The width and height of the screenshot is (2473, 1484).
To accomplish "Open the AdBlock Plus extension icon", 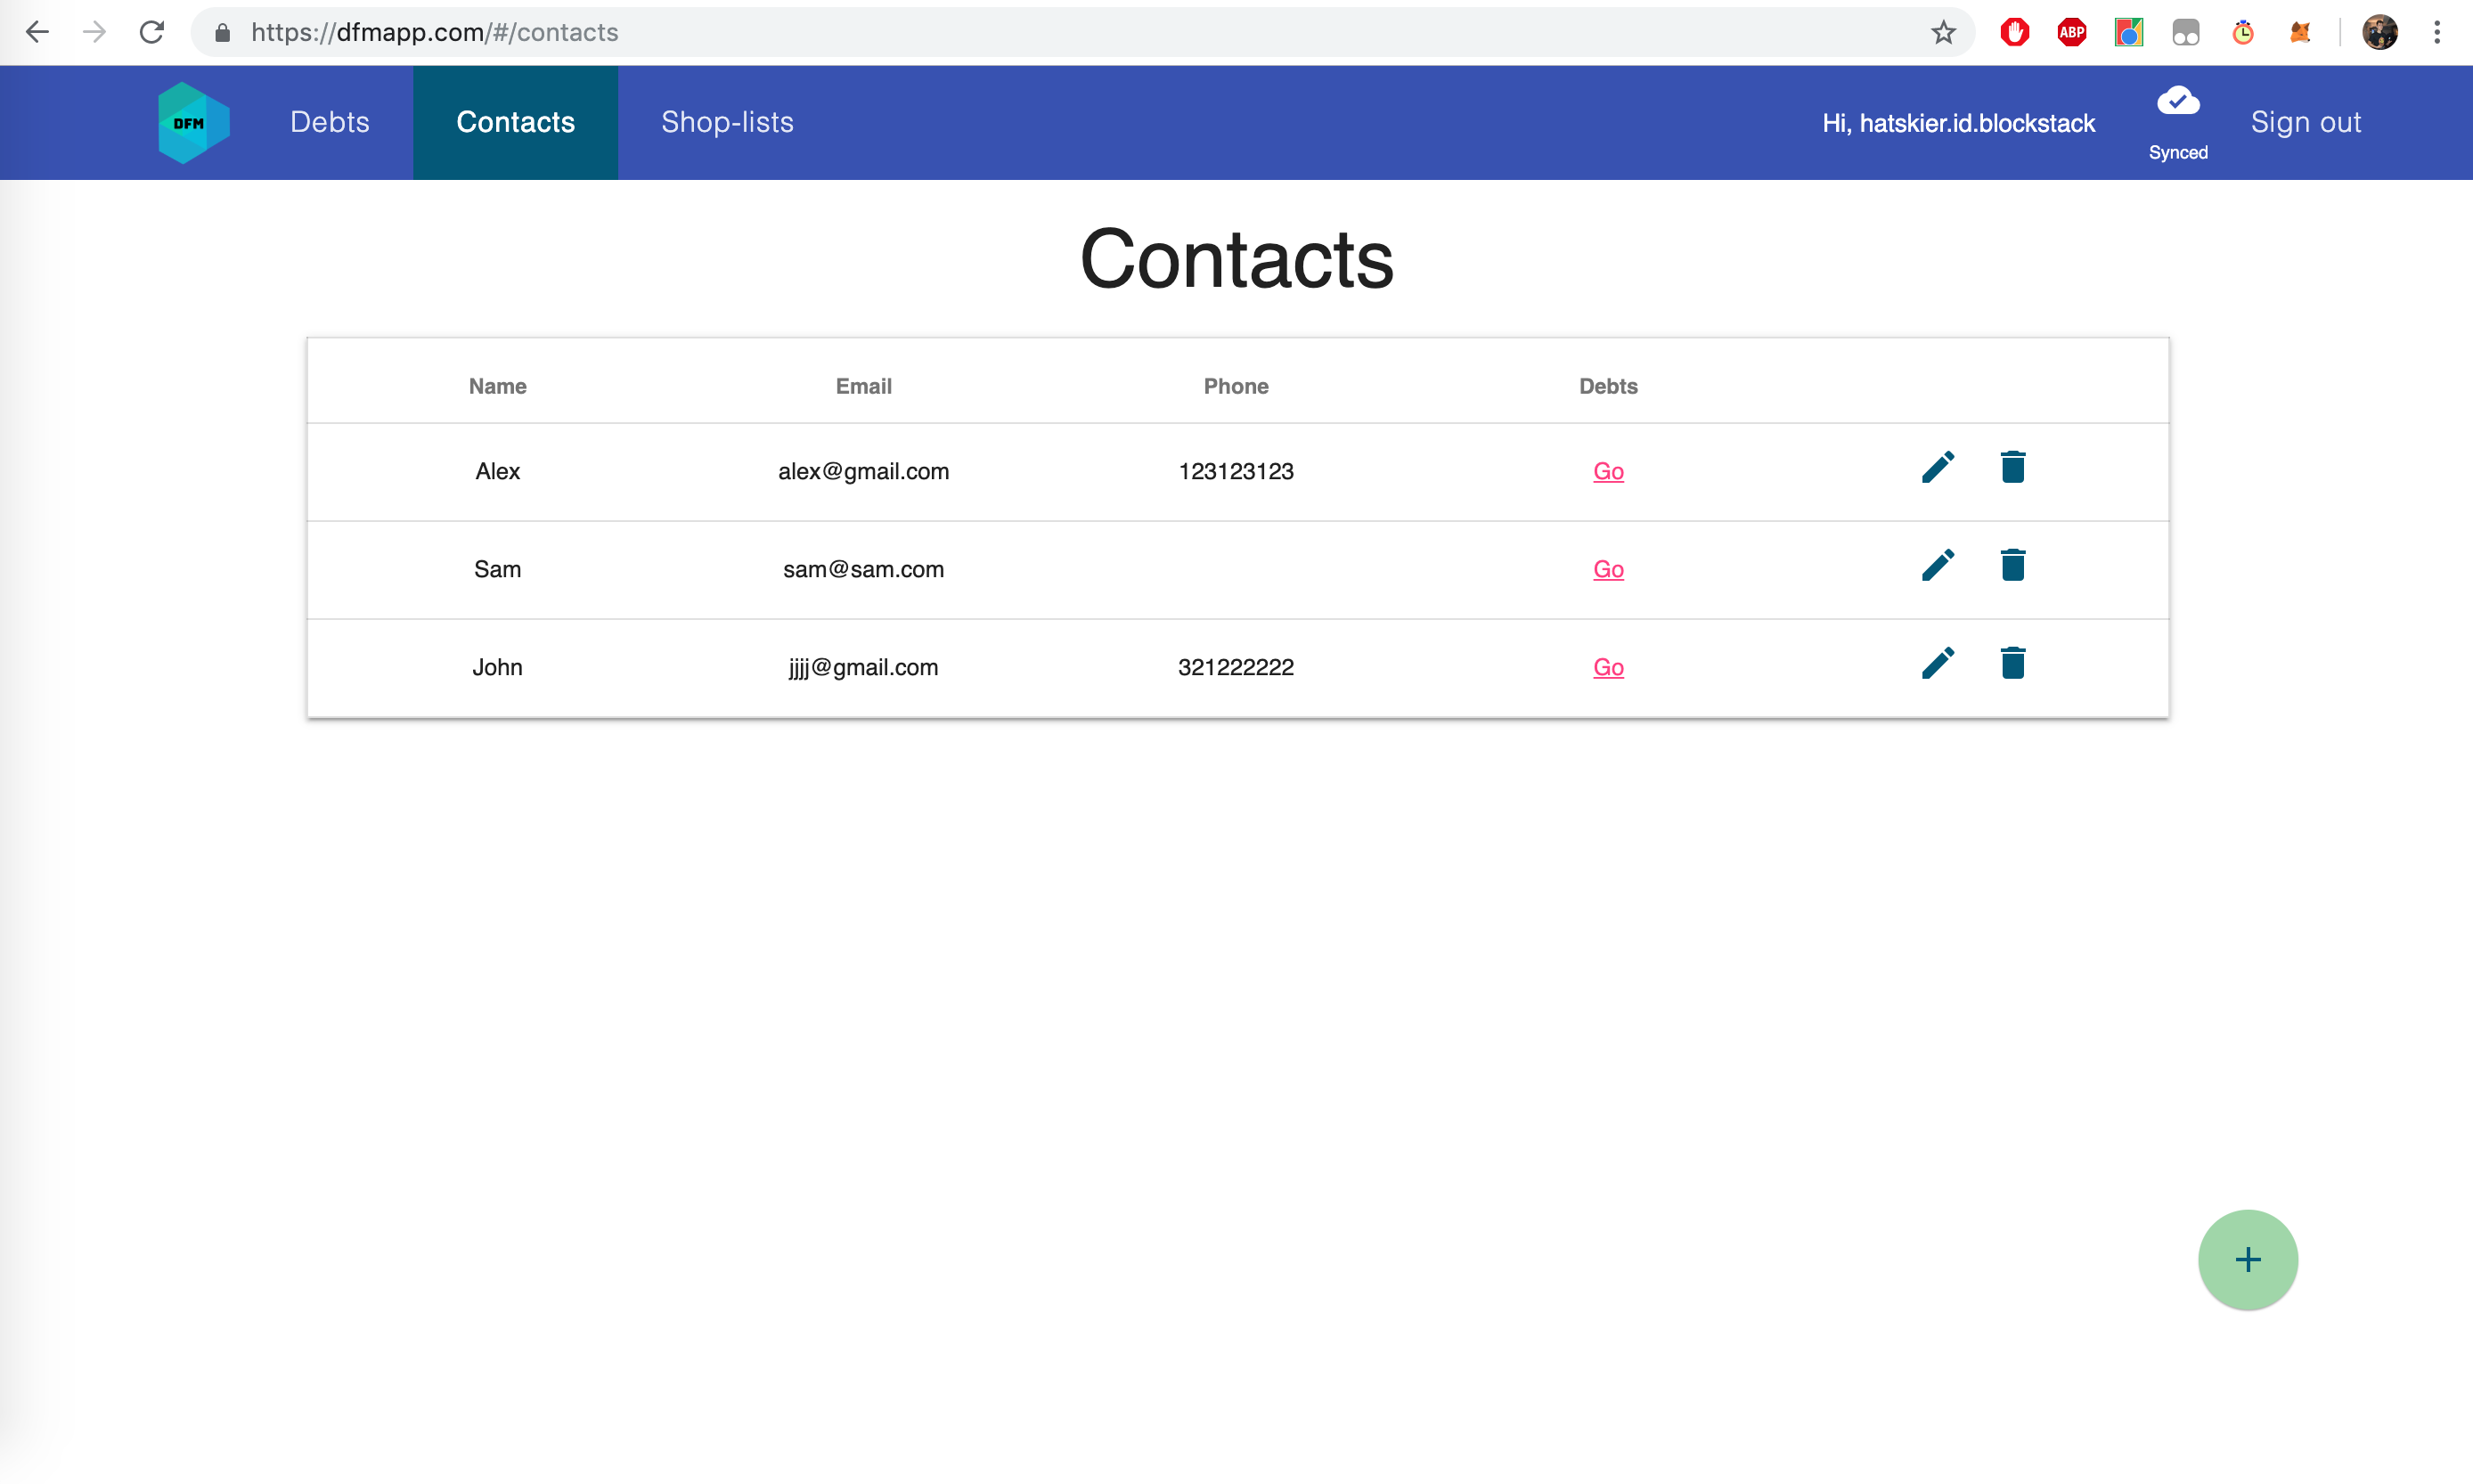I will (2071, 33).
